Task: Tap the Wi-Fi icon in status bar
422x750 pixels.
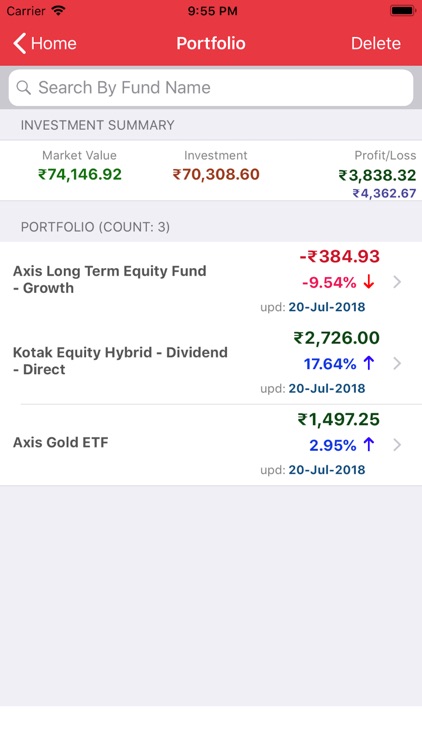Action: (x=59, y=11)
